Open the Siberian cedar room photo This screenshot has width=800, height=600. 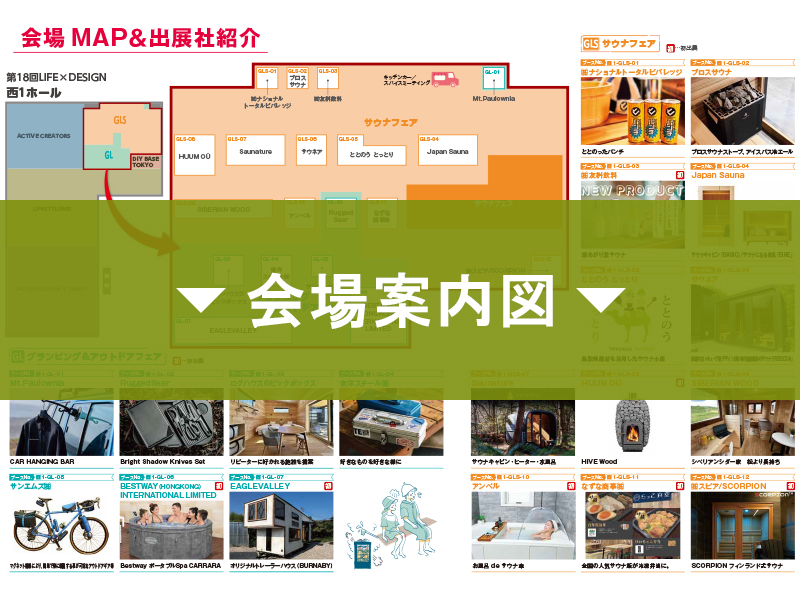point(743,422)
